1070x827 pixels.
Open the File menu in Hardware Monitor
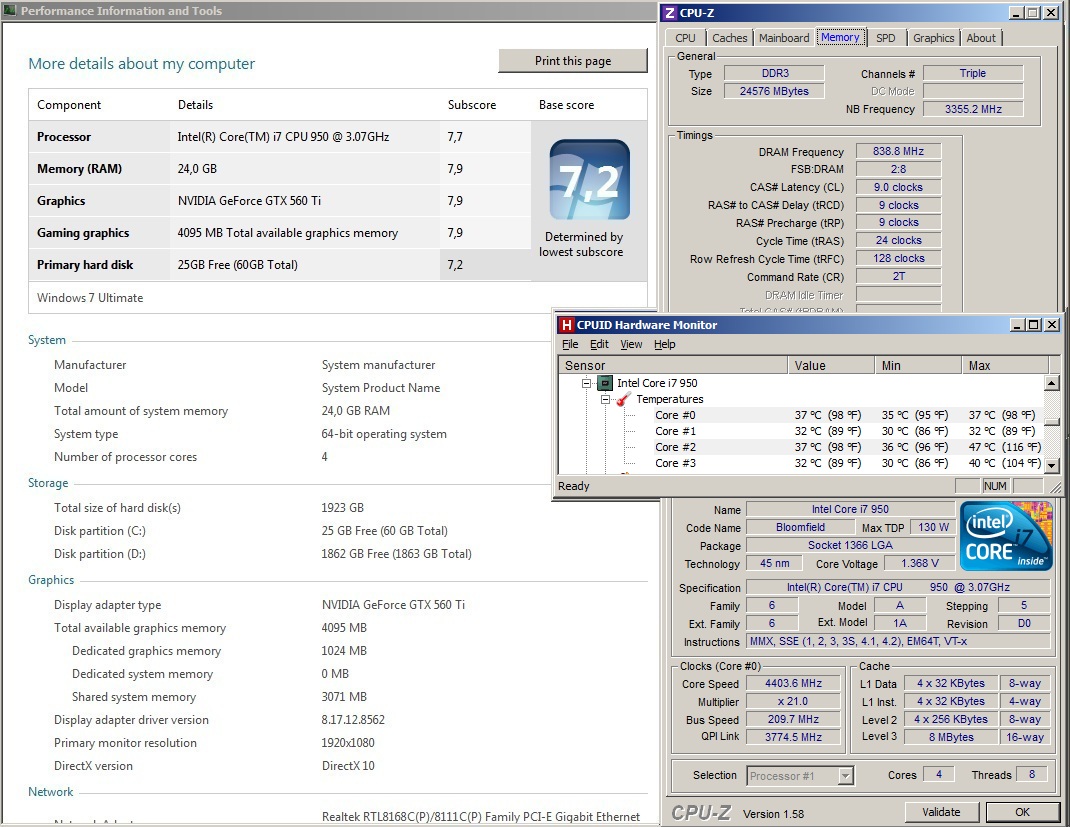coord(570,345)
